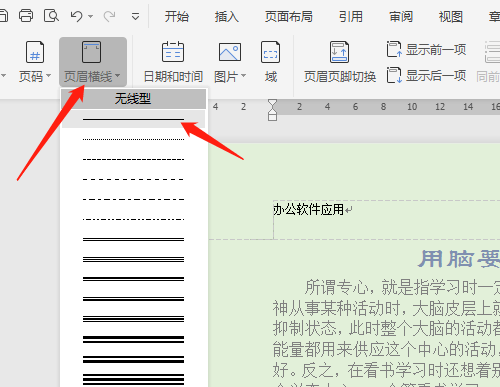
Task: Open the 页面布局 tab
Action: 289,16
